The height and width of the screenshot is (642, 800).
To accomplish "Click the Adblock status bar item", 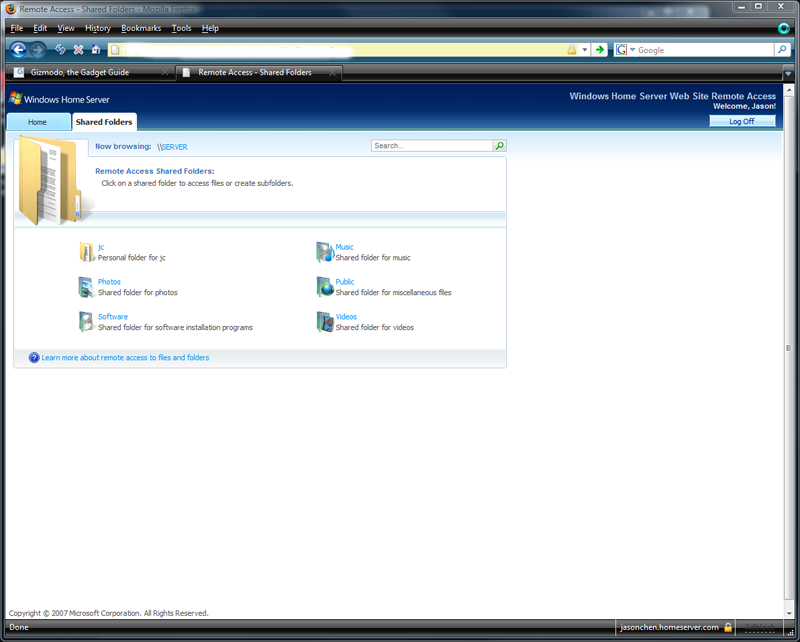I will 759,627.
